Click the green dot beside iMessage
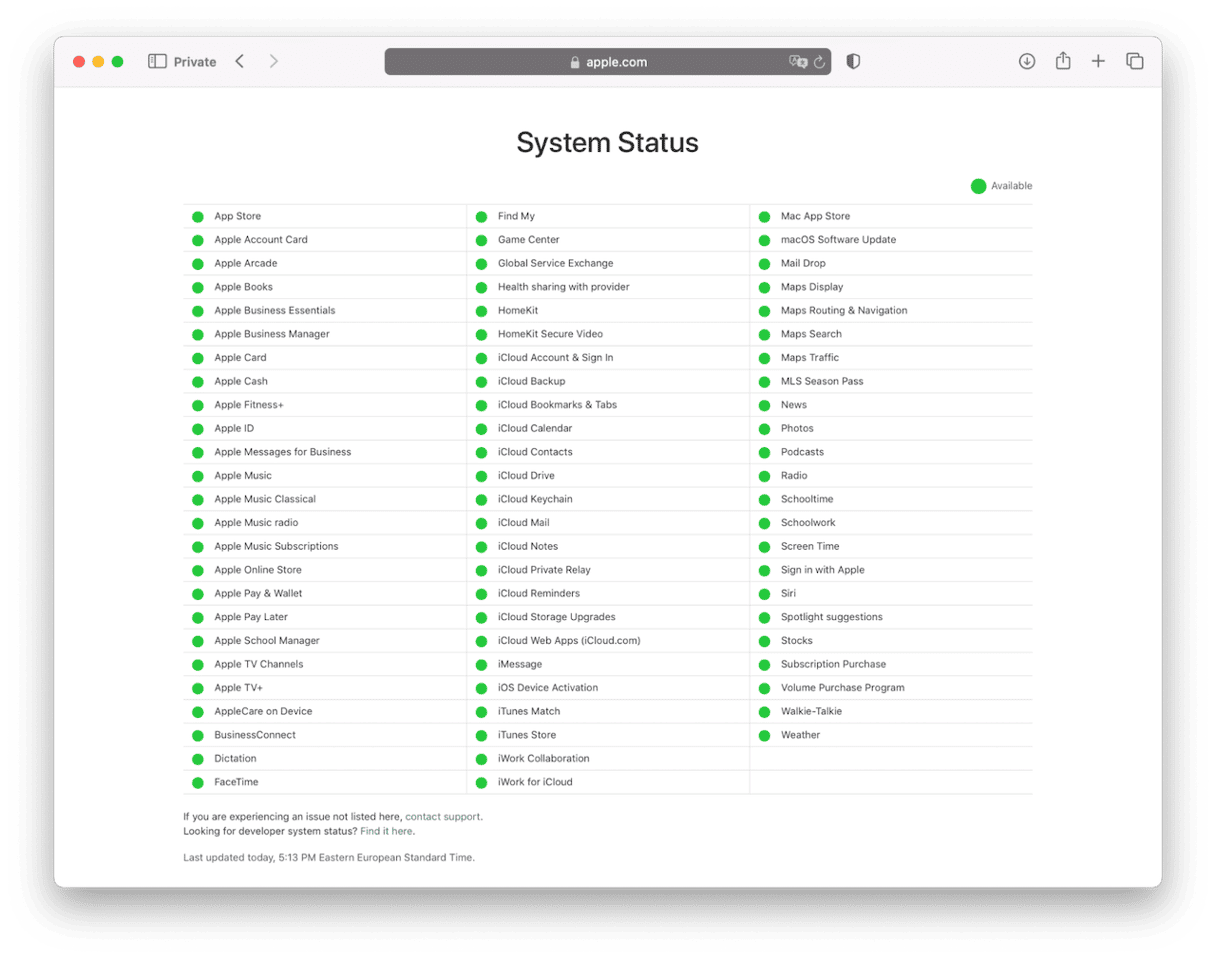 [x=481, y=665]
